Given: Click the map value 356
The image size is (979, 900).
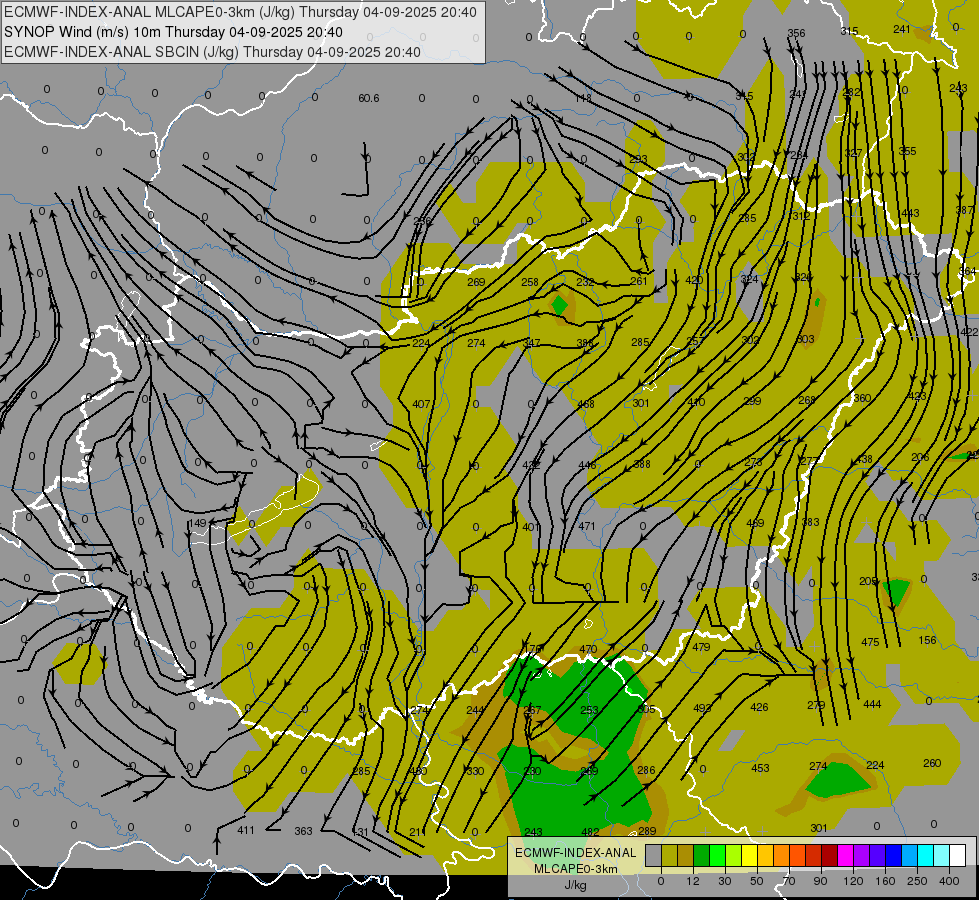Looking at the screenshot, I should pyautogui.click(x=796, y=33).
